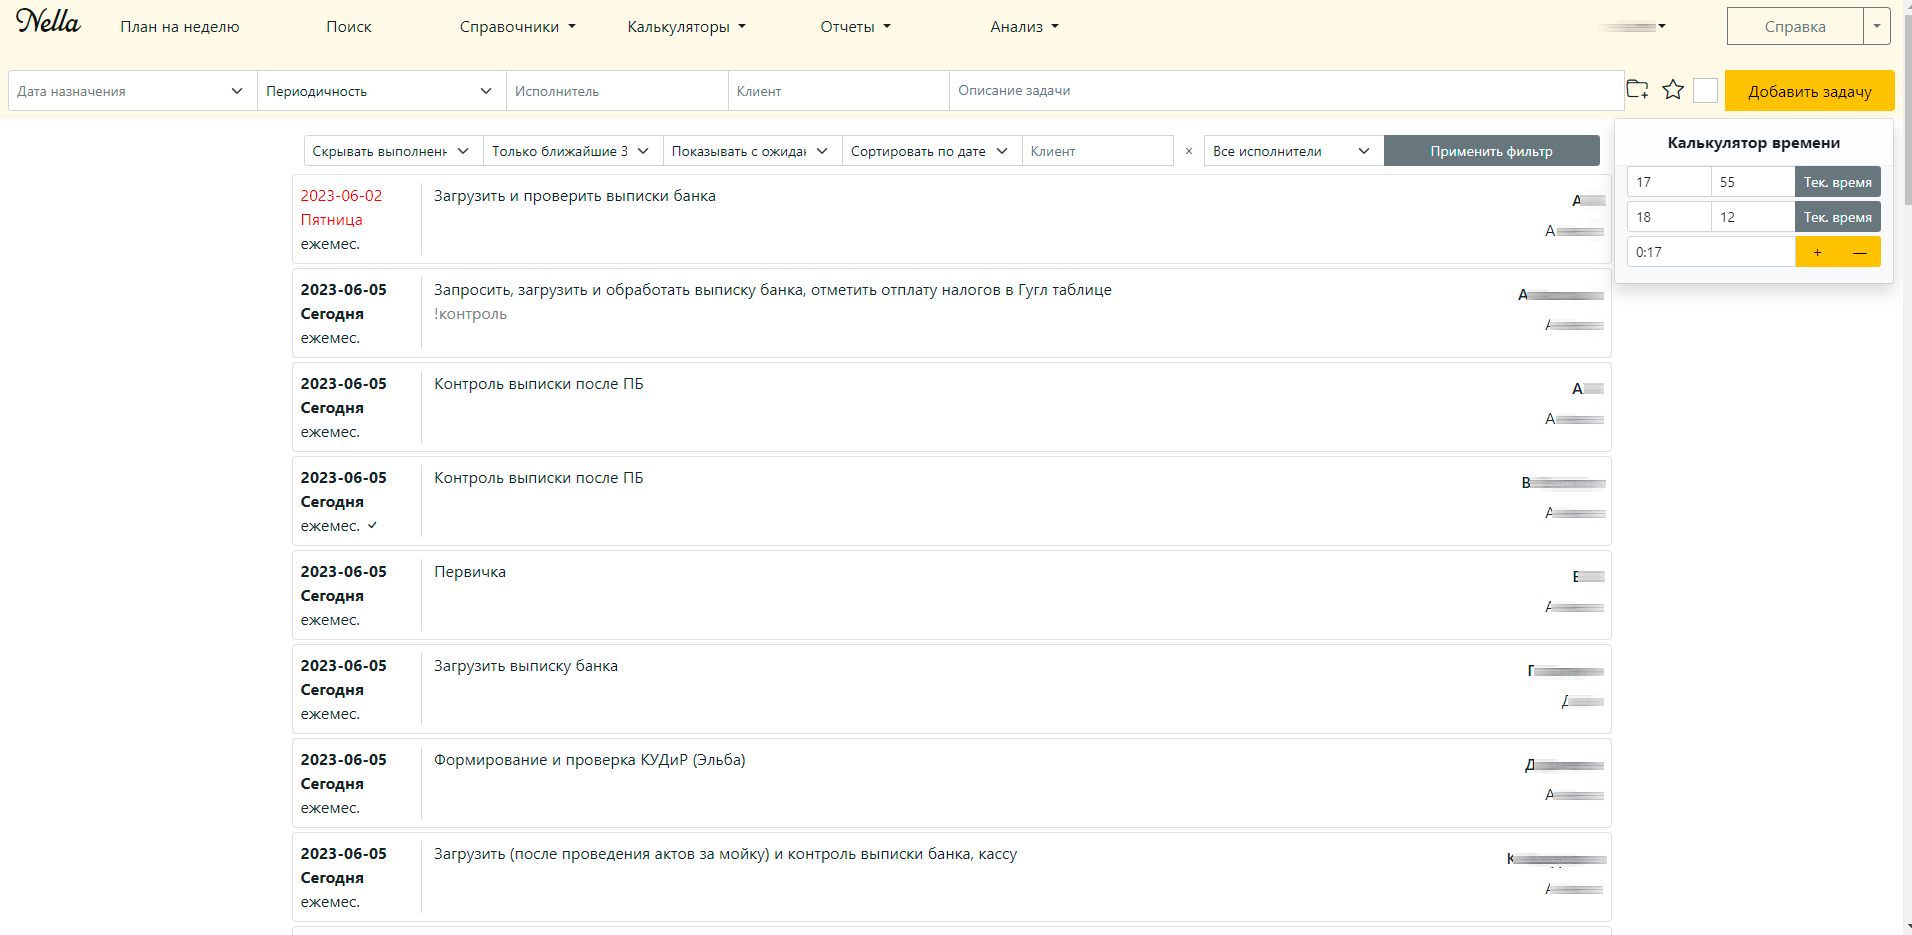Click the start hour field showing 17

[x=1669, y=182]
